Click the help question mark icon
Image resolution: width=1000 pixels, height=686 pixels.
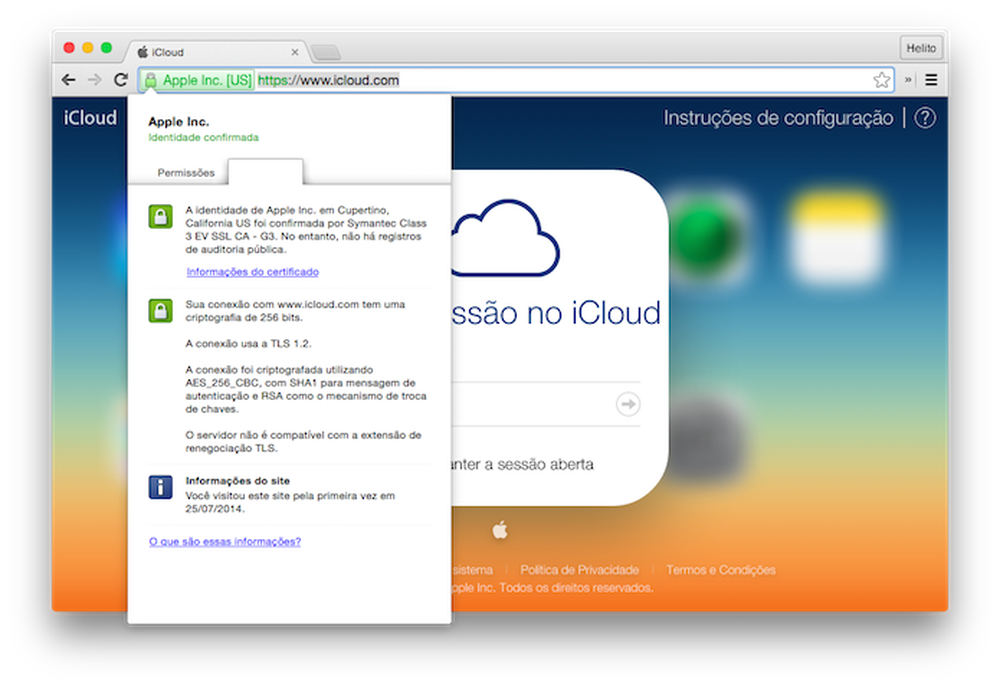tap(925, 118)
